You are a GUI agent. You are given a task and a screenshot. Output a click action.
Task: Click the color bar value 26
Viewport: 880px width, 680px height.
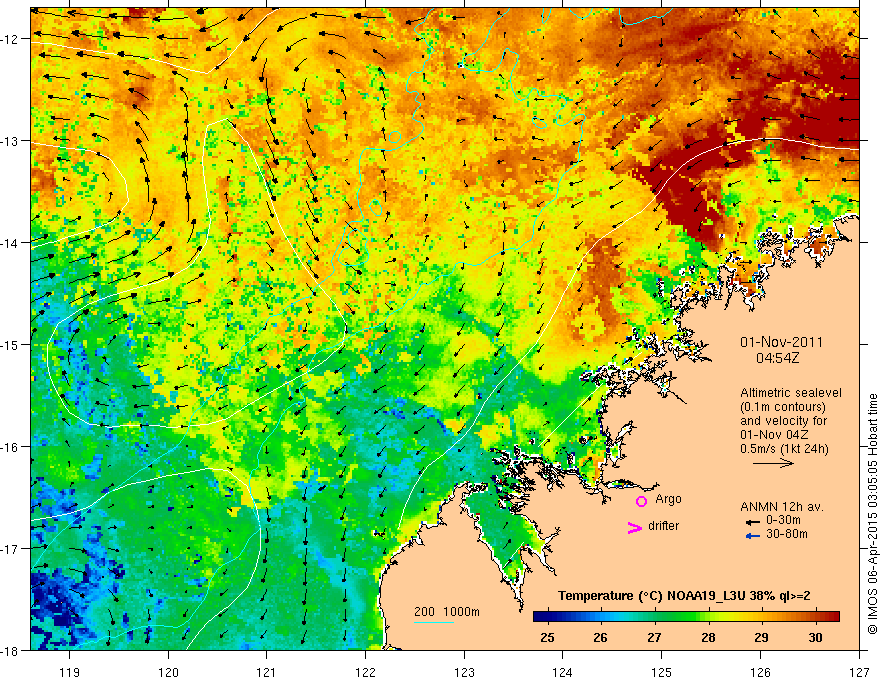(x=601, y=637)
